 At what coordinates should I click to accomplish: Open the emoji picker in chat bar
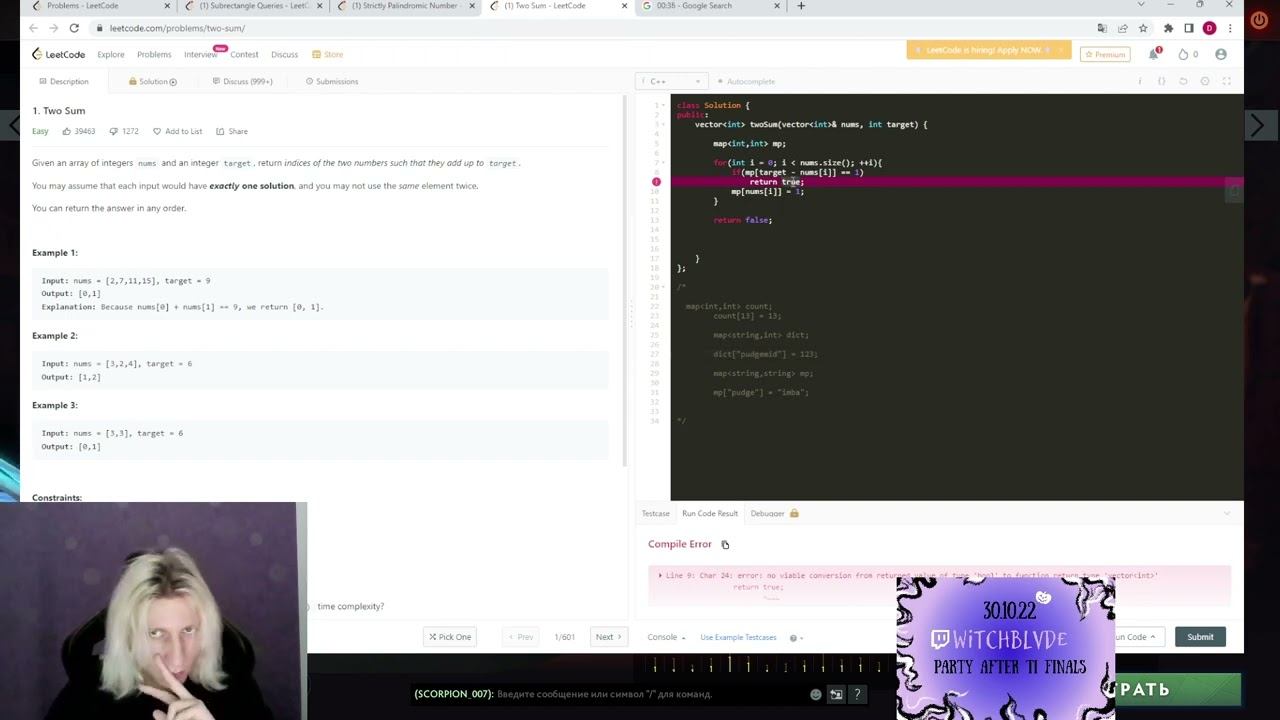click(x=816, y=694)
